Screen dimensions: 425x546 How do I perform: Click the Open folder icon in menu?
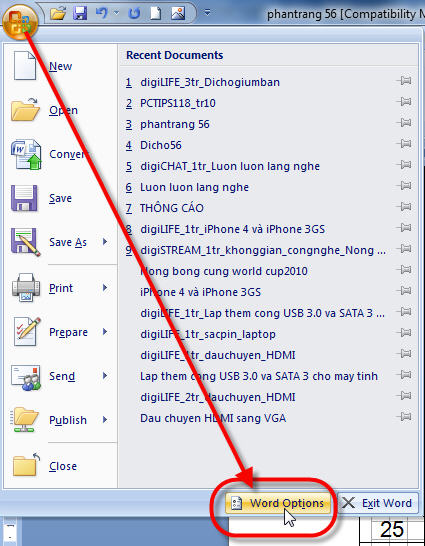[x=25, y=110]
